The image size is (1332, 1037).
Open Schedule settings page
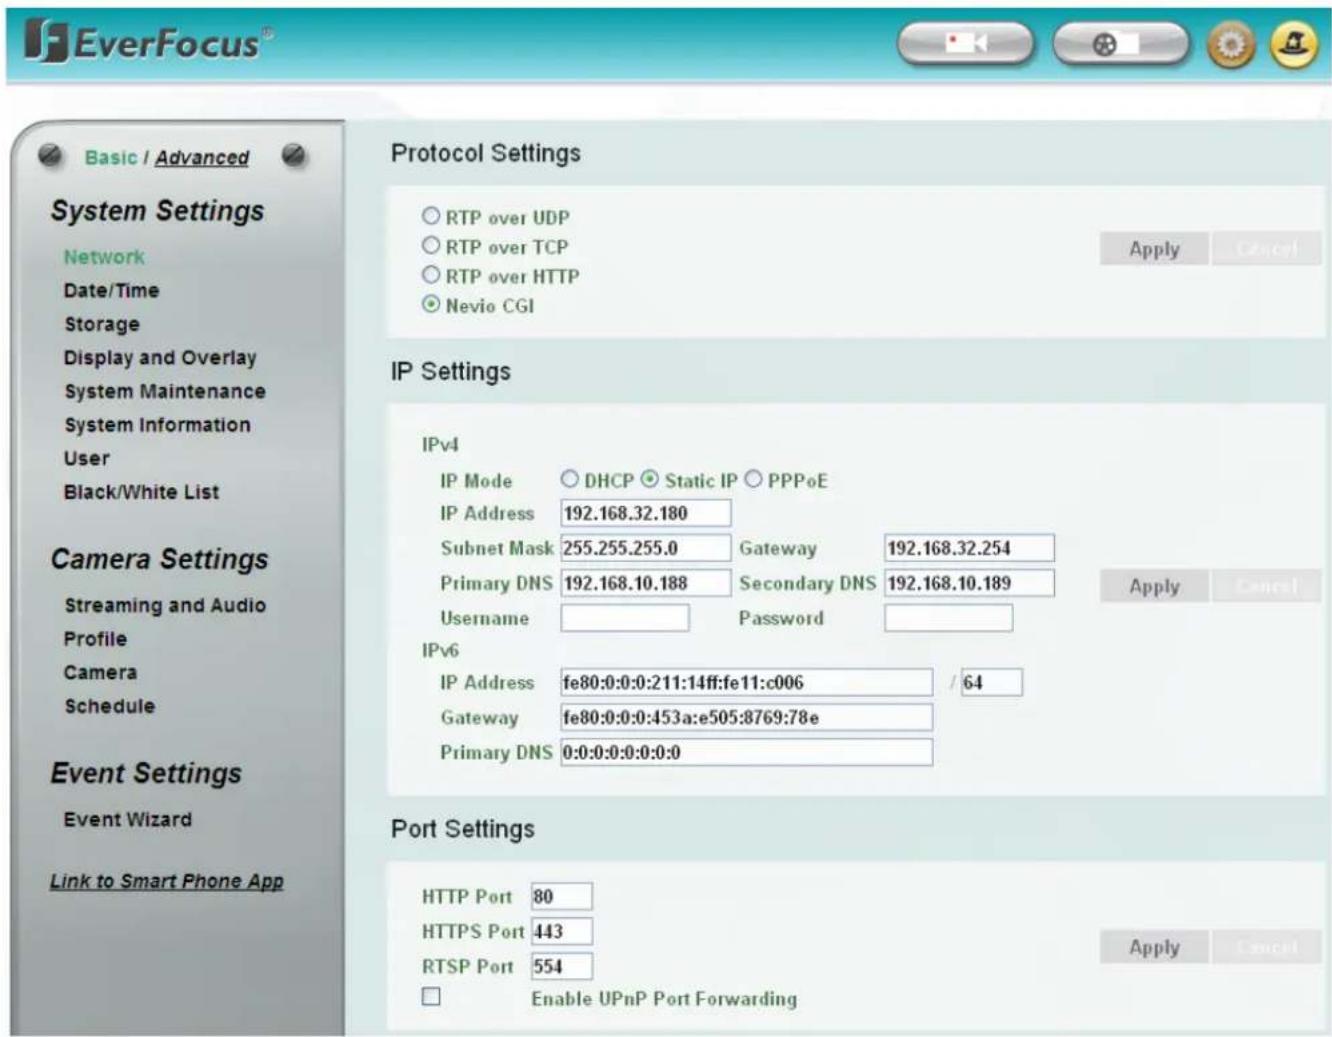pyautogui.click(x=109, y=706)
